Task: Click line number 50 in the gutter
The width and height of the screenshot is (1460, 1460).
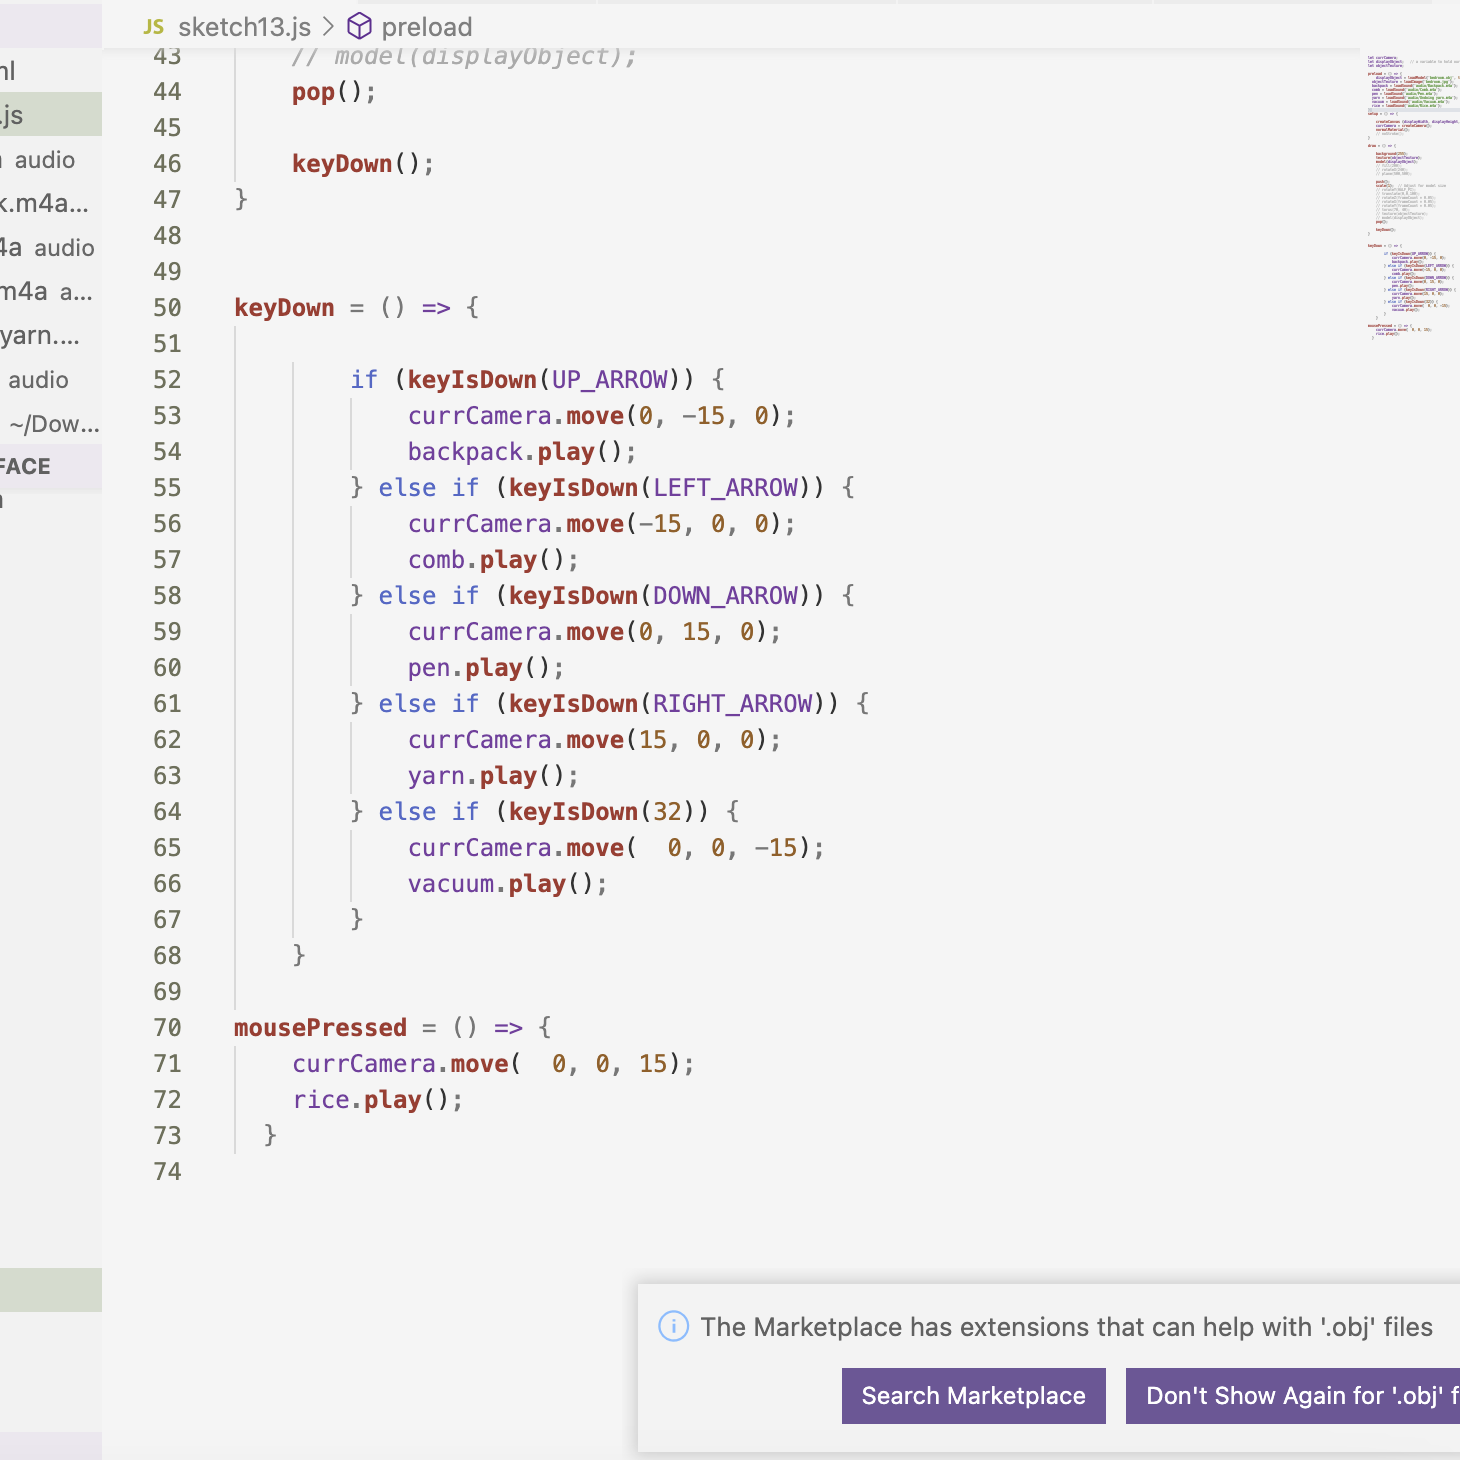Action: click(167, 308)
